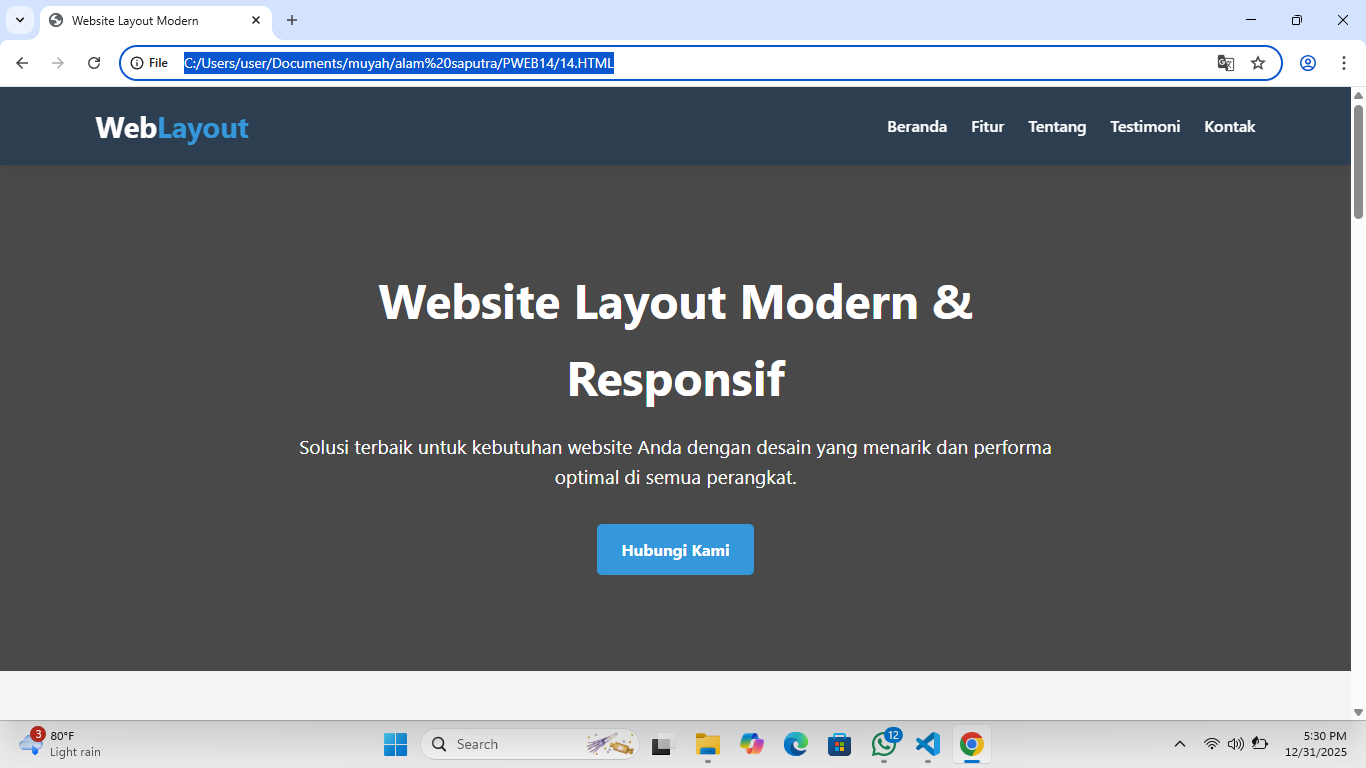Open the Chrome profile avatar

point(1307,63)
